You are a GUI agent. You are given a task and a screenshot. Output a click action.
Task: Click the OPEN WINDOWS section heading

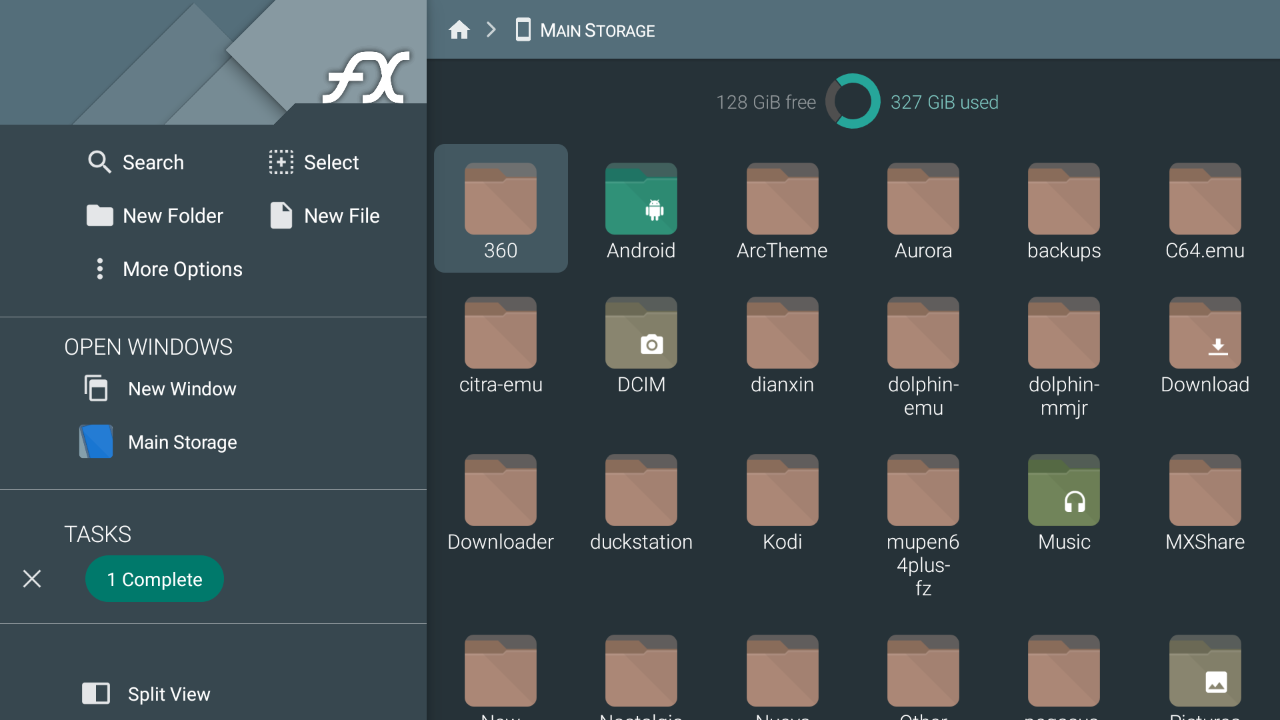click(148, 347)
